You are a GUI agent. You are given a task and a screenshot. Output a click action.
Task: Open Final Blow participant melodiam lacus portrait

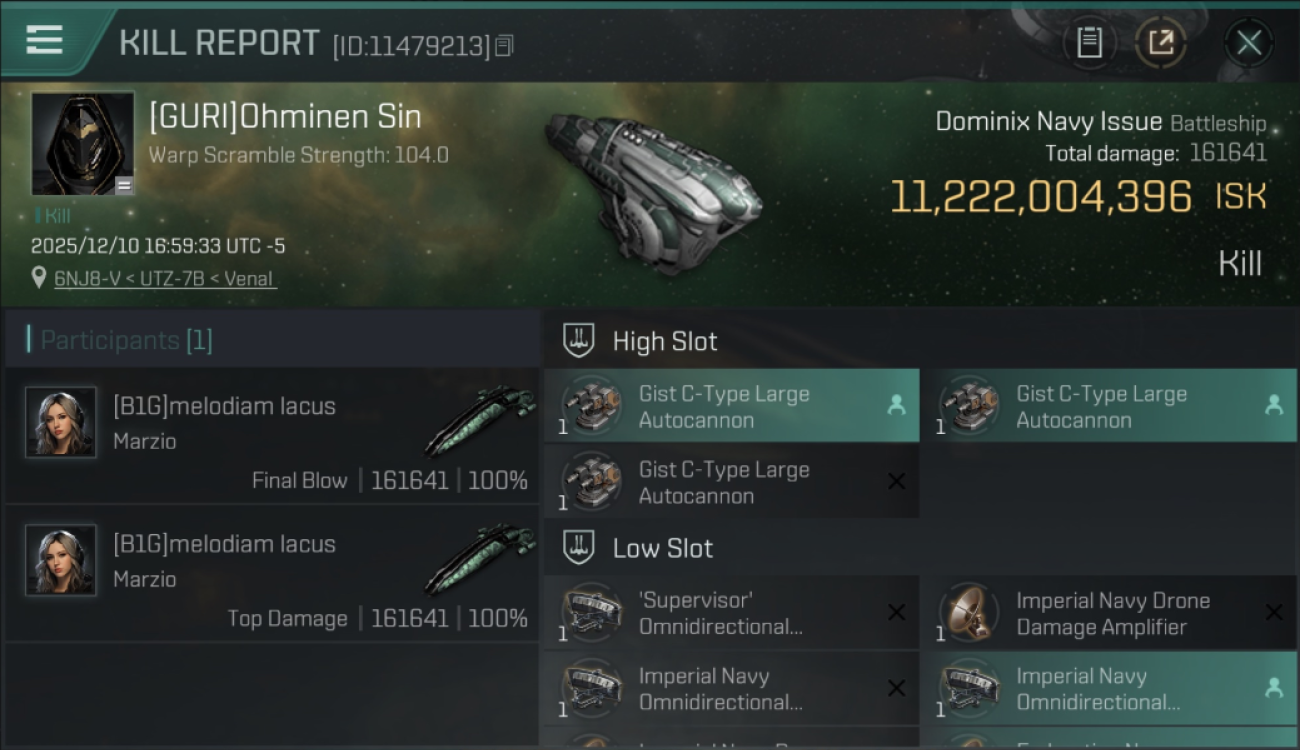point(61,422)
